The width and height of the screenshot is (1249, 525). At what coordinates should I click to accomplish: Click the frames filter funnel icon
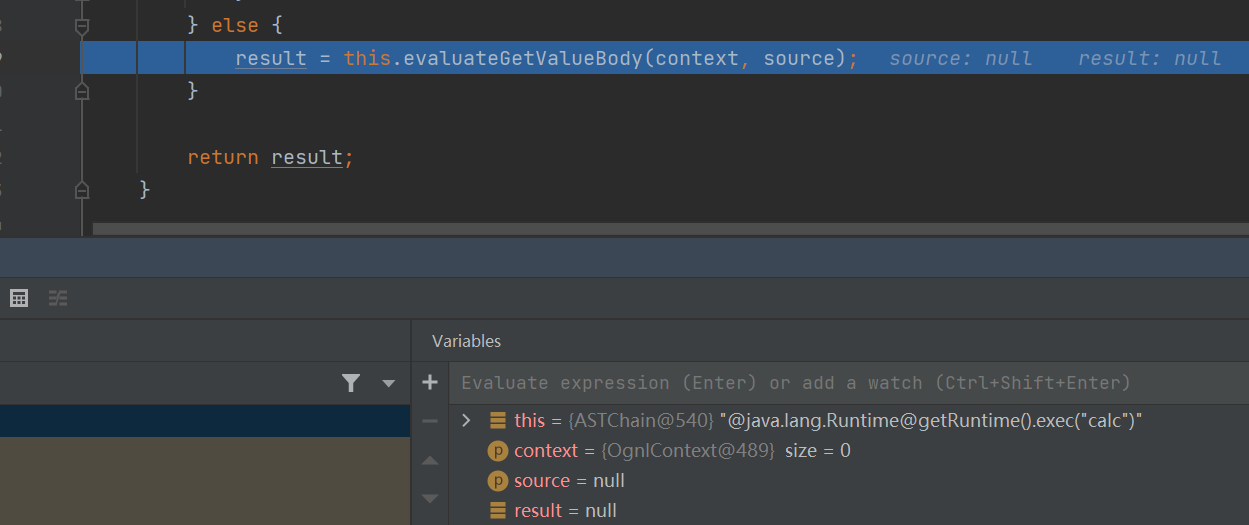(x=351, y=383)
